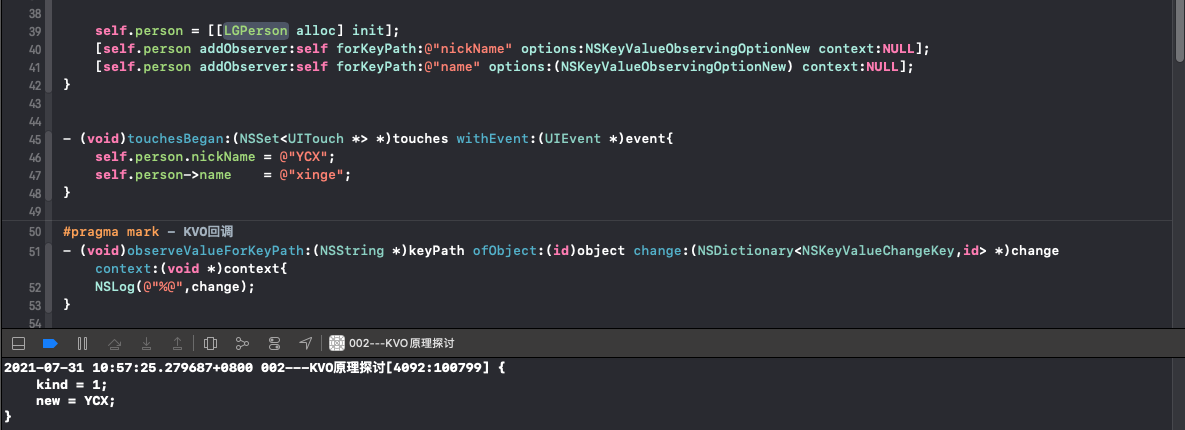Click gutter line number 46
Image resolution: width=1185 pixels, height=430 pixels.
click(x=35, y=157)
